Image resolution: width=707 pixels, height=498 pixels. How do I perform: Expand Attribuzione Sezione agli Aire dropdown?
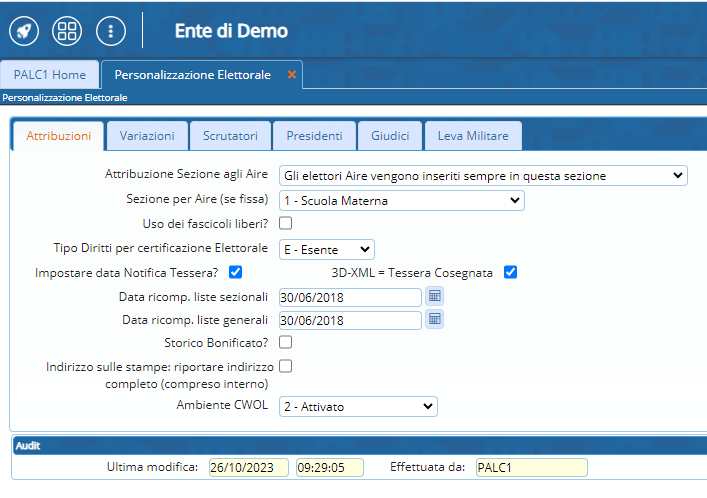point(482,176)
